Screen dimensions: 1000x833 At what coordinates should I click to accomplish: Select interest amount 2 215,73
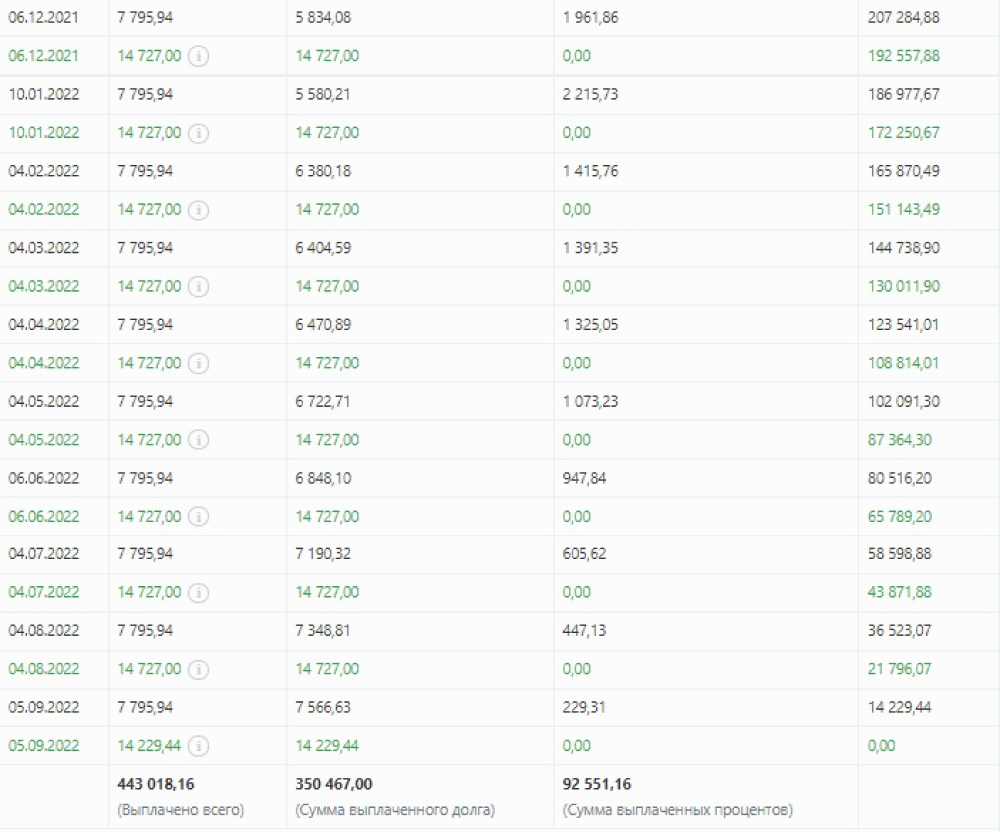point(591,94)
